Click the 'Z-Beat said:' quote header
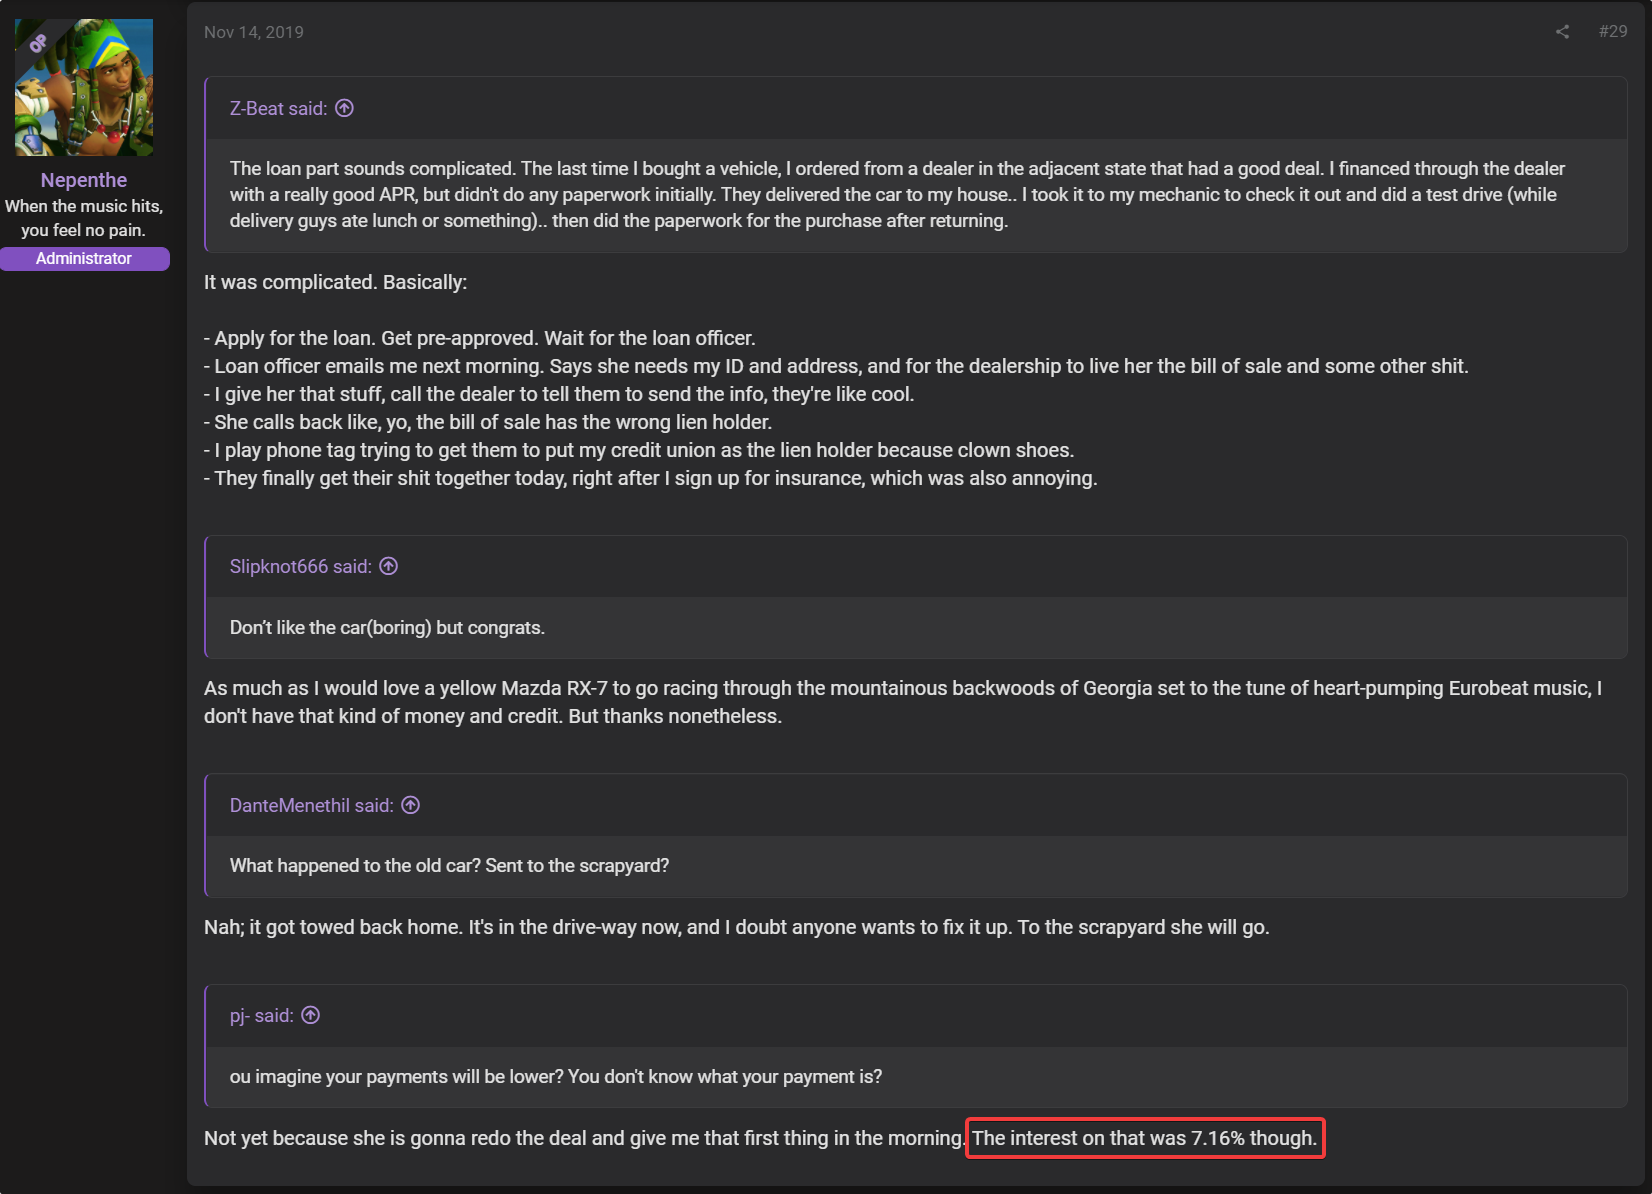Image resolution: width=1652 pixels, height=1194 pixels. (279, 108)
